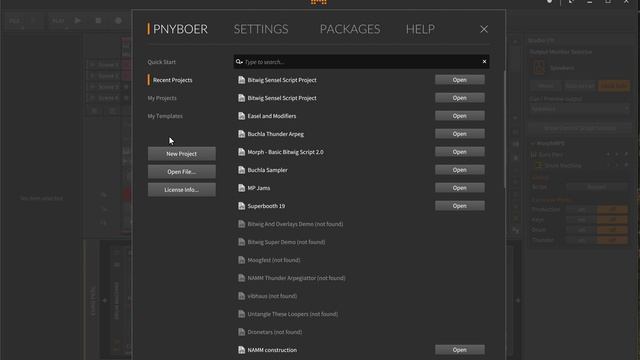
Task: Open Morph - Basic Bitwig Script 2.0
Action: tap(460, 152)
